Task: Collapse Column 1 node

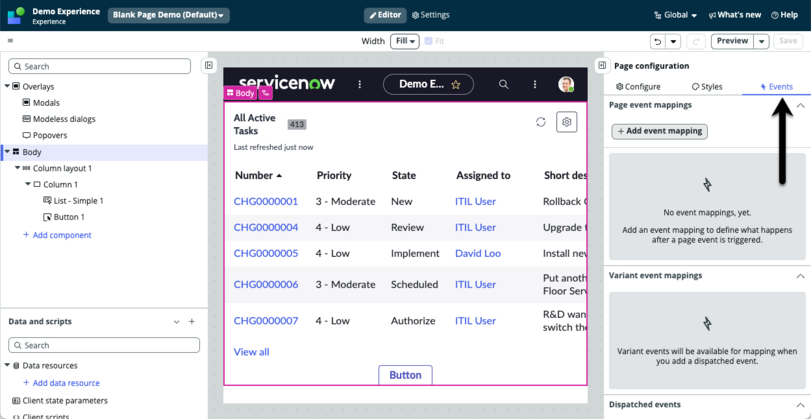Action: (28, 184)
